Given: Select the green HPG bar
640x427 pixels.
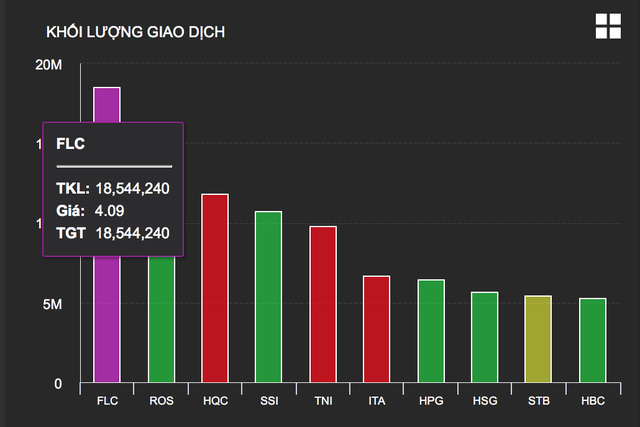Looking at the screenshot, I should click(x=431, y=331).
